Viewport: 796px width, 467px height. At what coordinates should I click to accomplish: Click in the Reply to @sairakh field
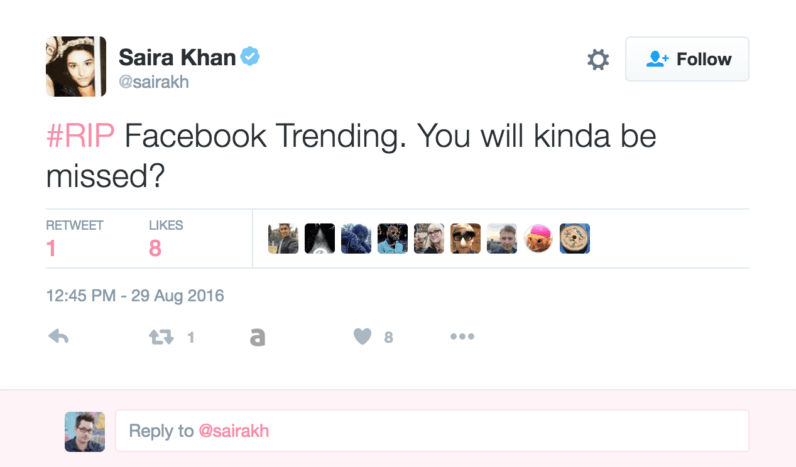click(432, 431)
